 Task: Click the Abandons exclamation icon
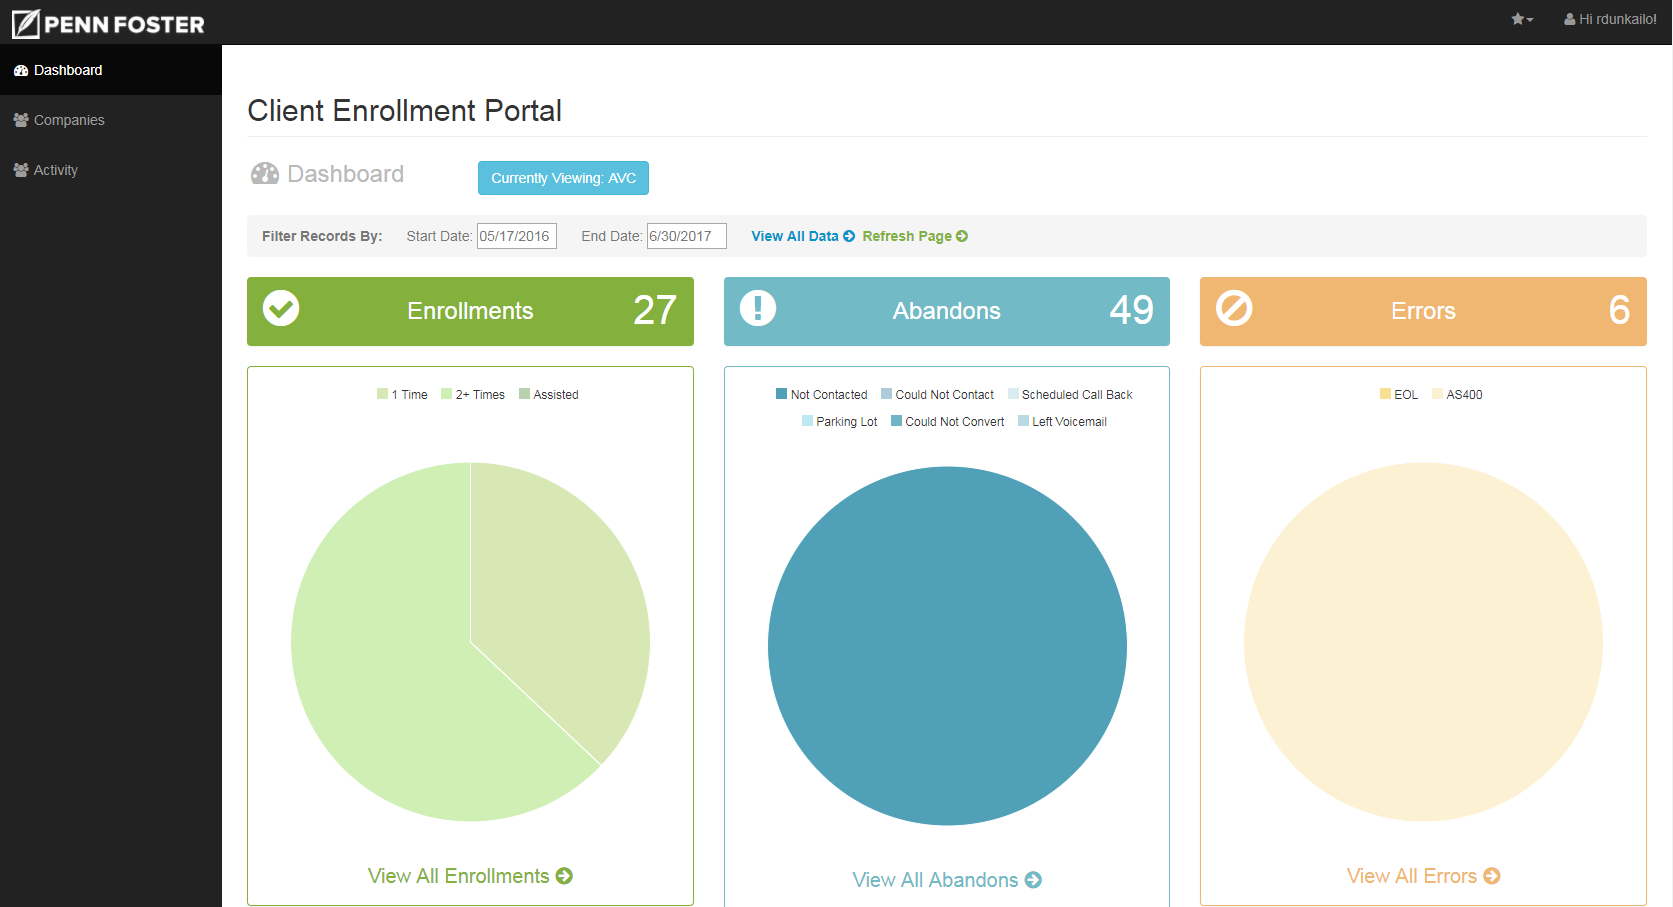coord(758,308)
